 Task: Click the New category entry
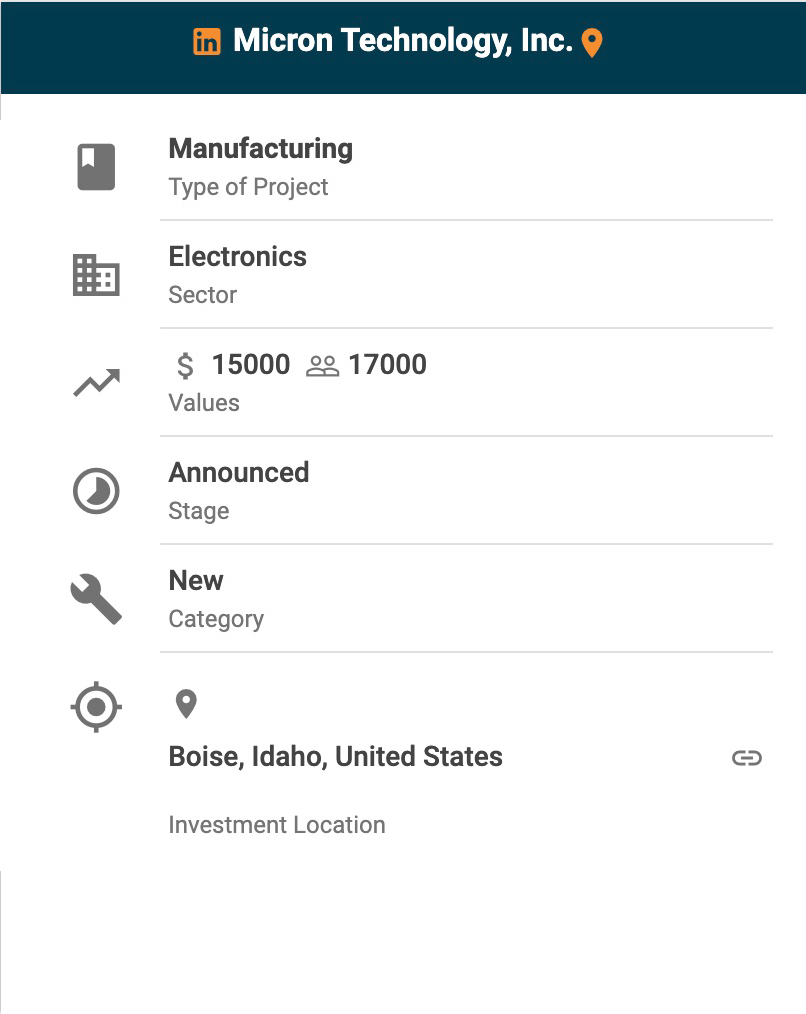pyautogui.click(x=196, y=581)
